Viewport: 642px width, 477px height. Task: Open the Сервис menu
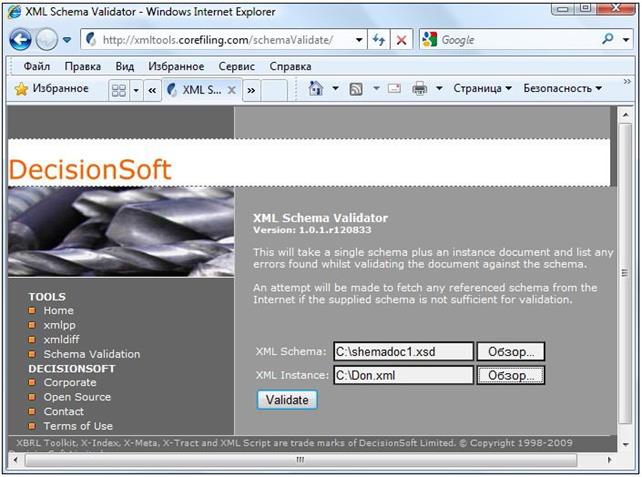236,66
